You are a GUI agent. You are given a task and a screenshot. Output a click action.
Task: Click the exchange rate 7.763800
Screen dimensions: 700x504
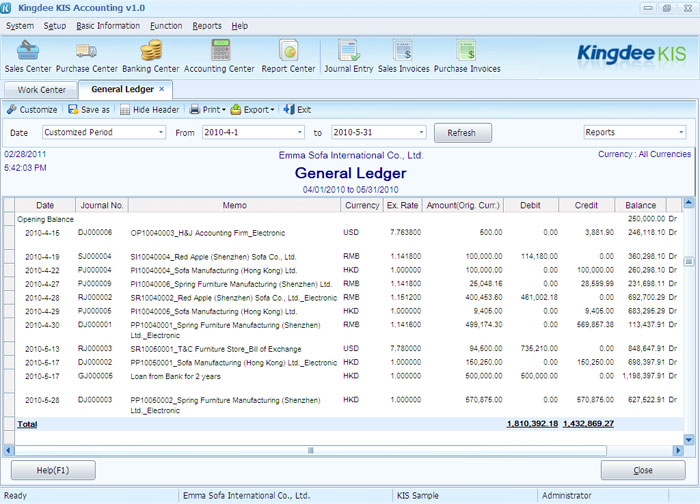(x=405, y=232)
